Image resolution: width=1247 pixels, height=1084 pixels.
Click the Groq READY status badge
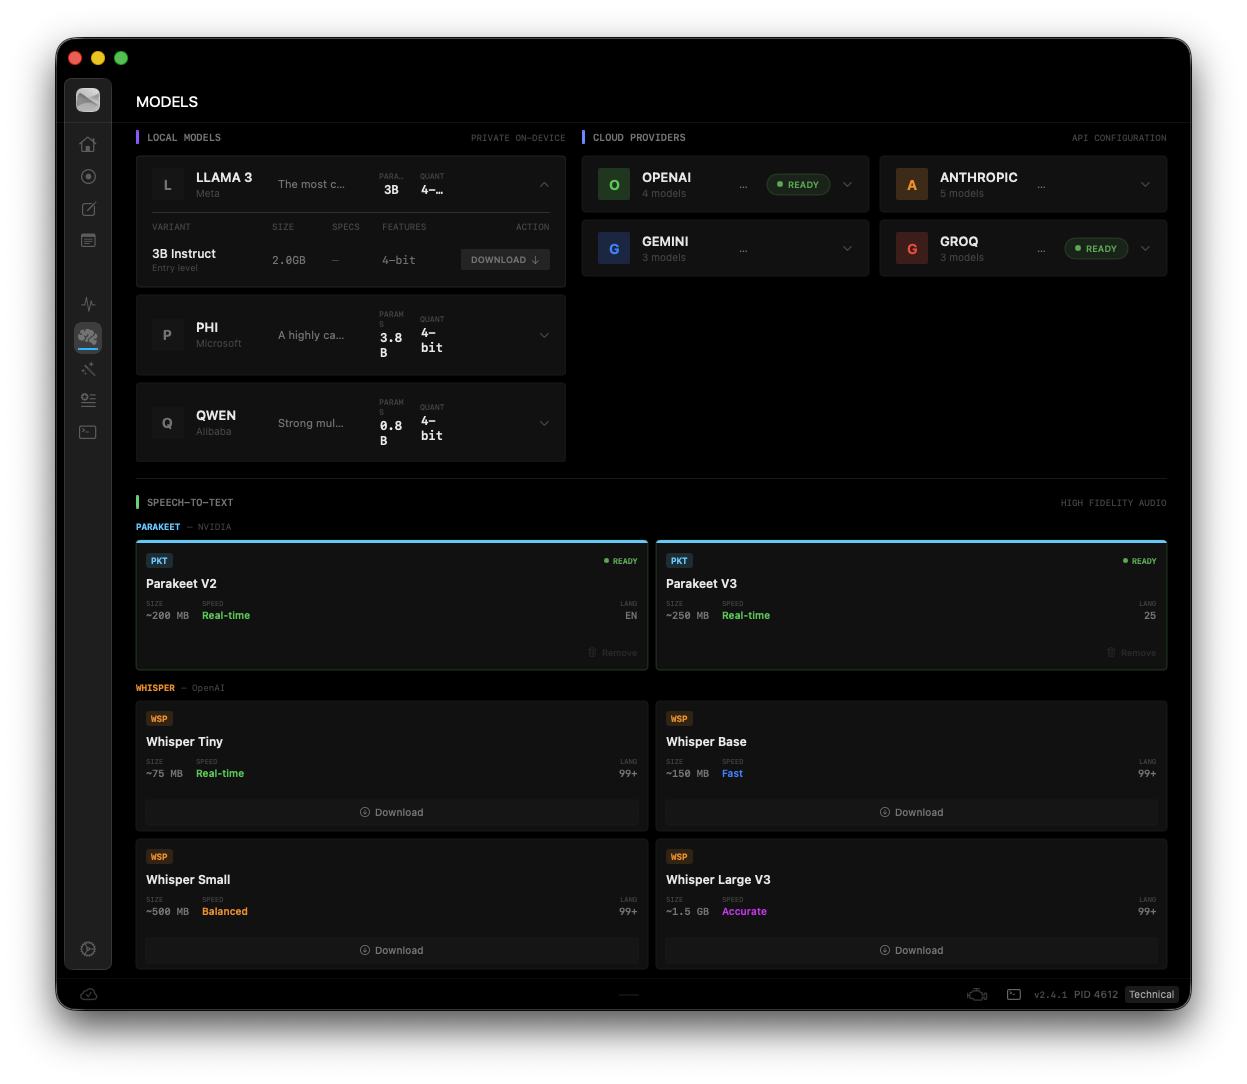click(x=1096, y=248)
